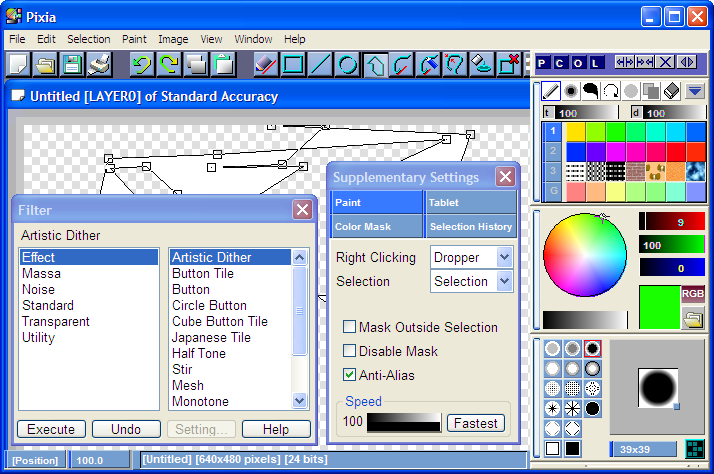Select the straight line tool
Image resolution: width=714 pixels, height=474 pixels.
click(320, 64)
